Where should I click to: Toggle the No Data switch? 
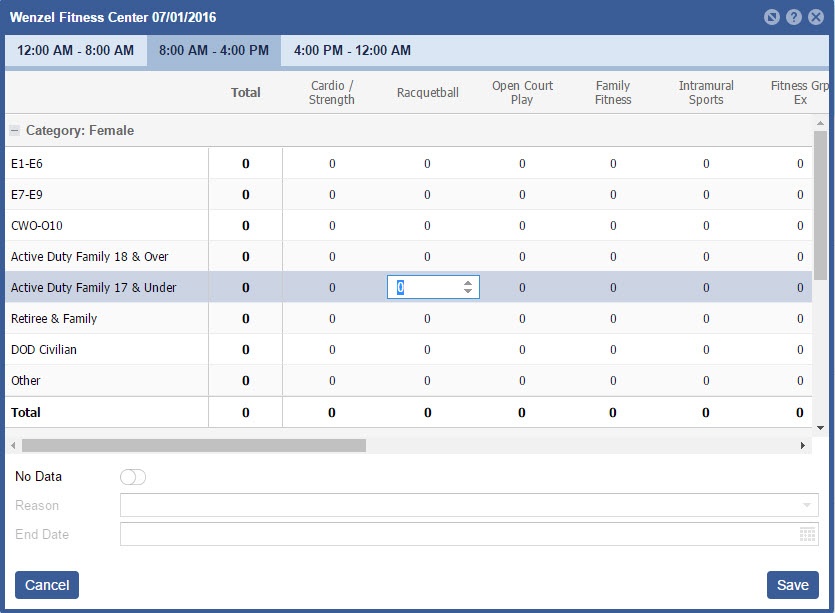[x=133, y=477]
